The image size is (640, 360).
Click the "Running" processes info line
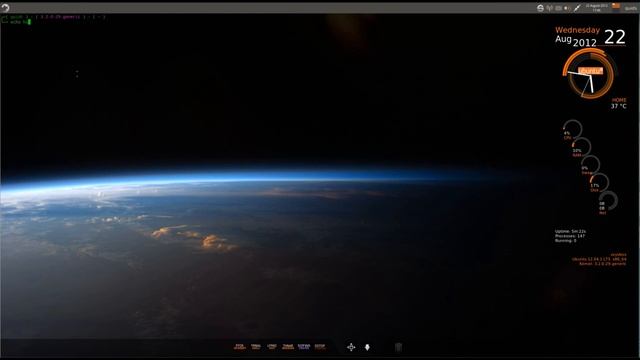tap(566, 241)
